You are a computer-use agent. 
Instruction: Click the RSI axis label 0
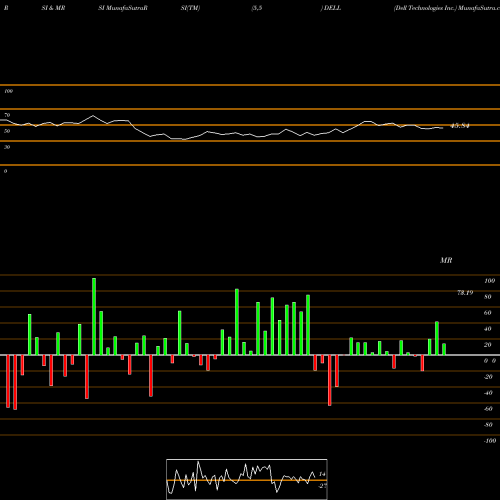point(5,171)
